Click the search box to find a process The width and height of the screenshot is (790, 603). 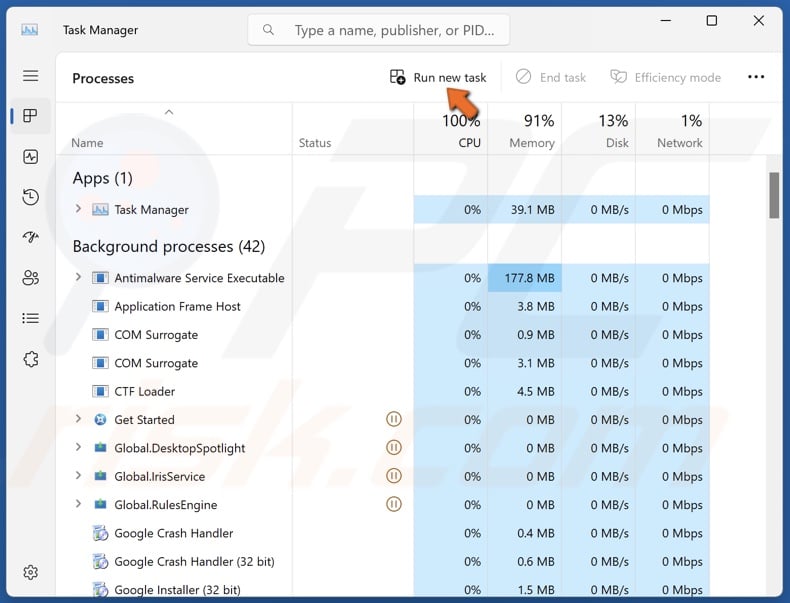pos(378,30)
